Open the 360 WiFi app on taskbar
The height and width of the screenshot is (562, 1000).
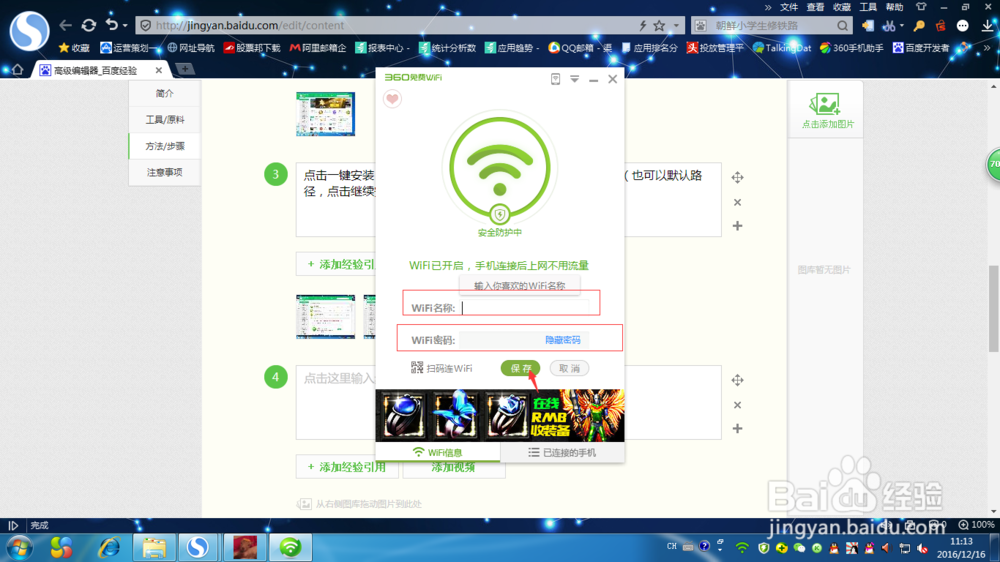click(x=290, y=547)
